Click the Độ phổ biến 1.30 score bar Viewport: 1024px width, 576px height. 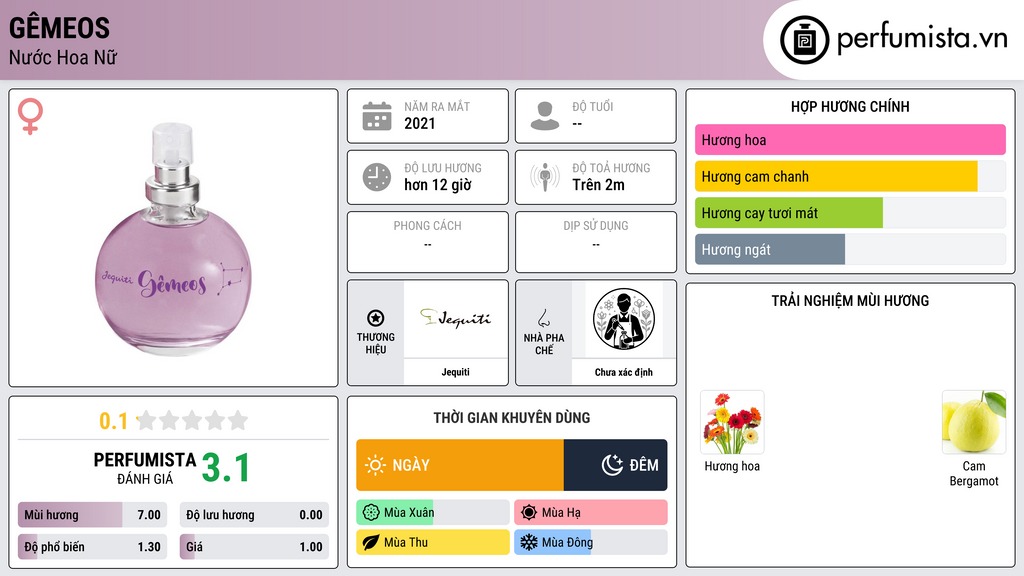[92, 547]
